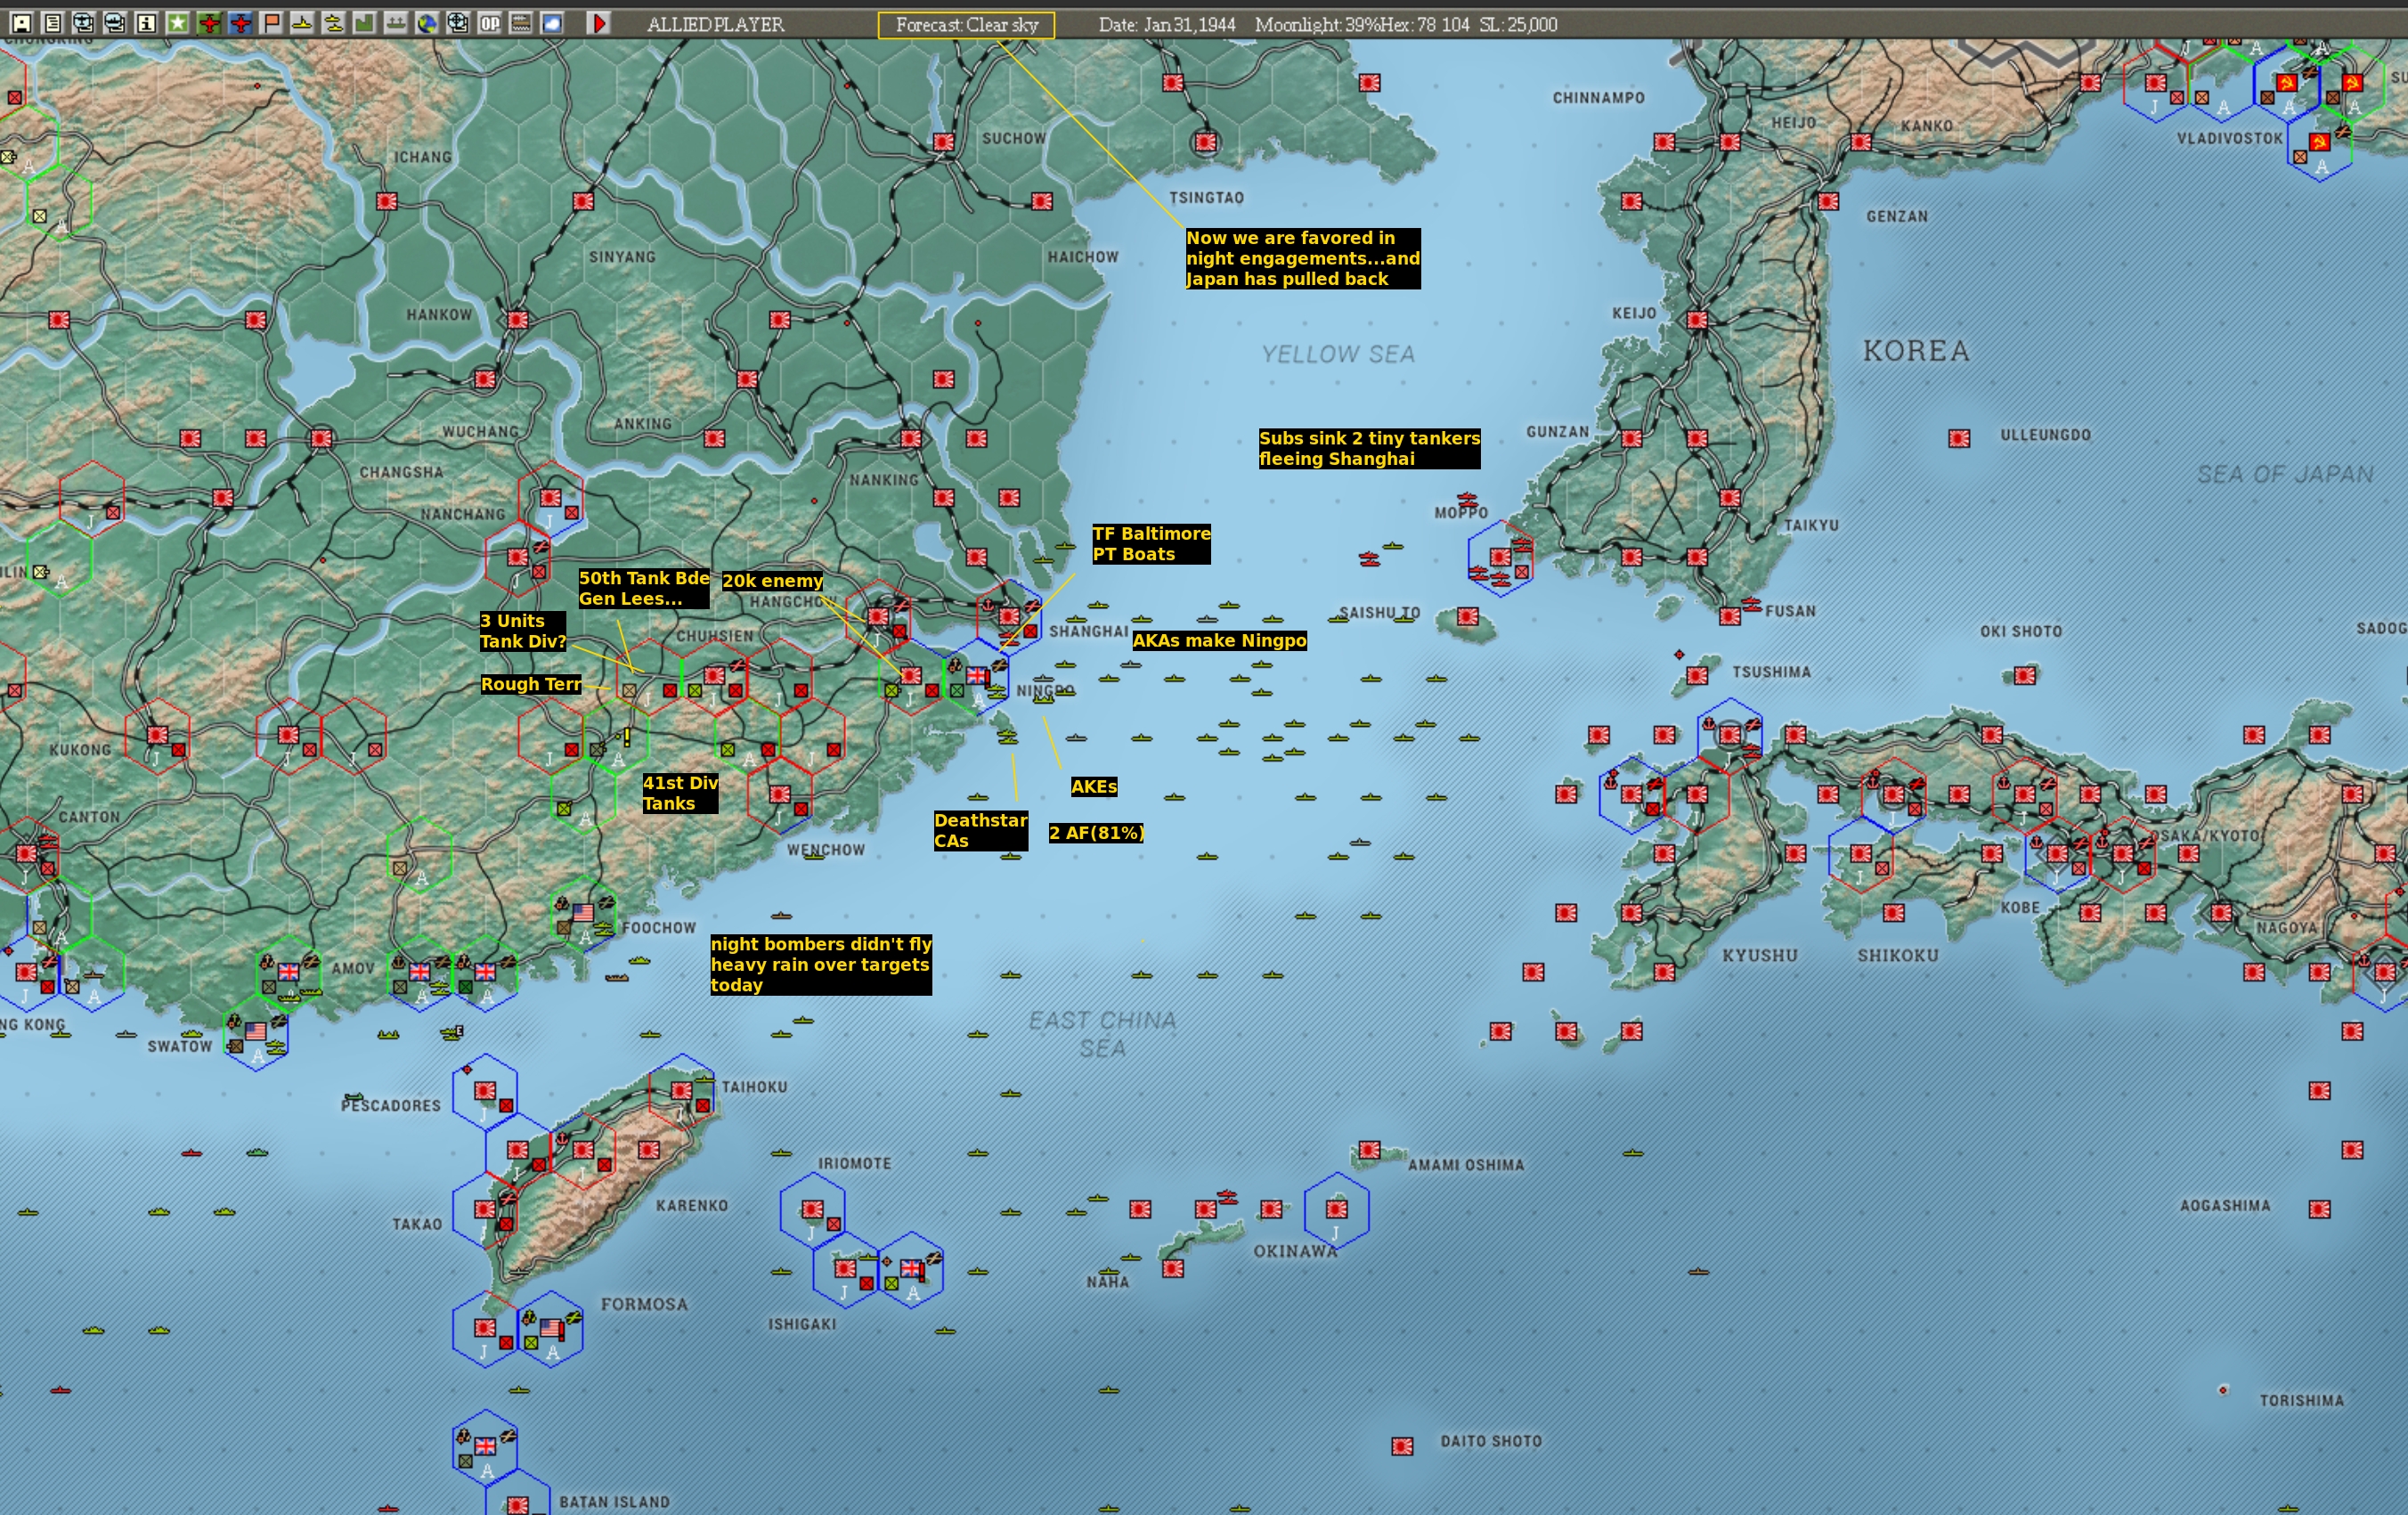This screenshot has height=1515, width=2408.
Task: Click the US flag base at Foochow
Action: [583, 913]
